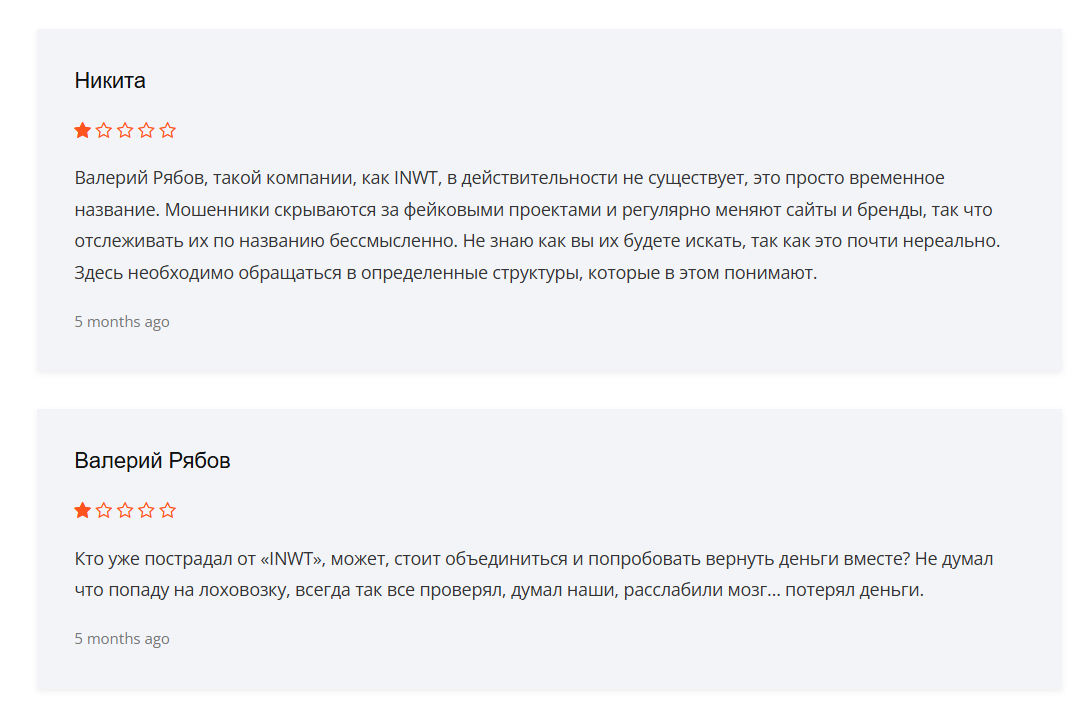Click the fourth star under Валерий Рябов
1090x713 pixels.
(x=146, y=510)
